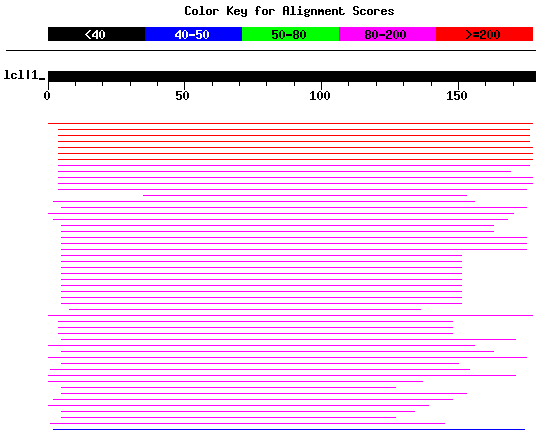Image resolution: width=539 pixels, height=433 pixels.
Task: Select the topmost red alignment hit line
Action: [290, 123]
